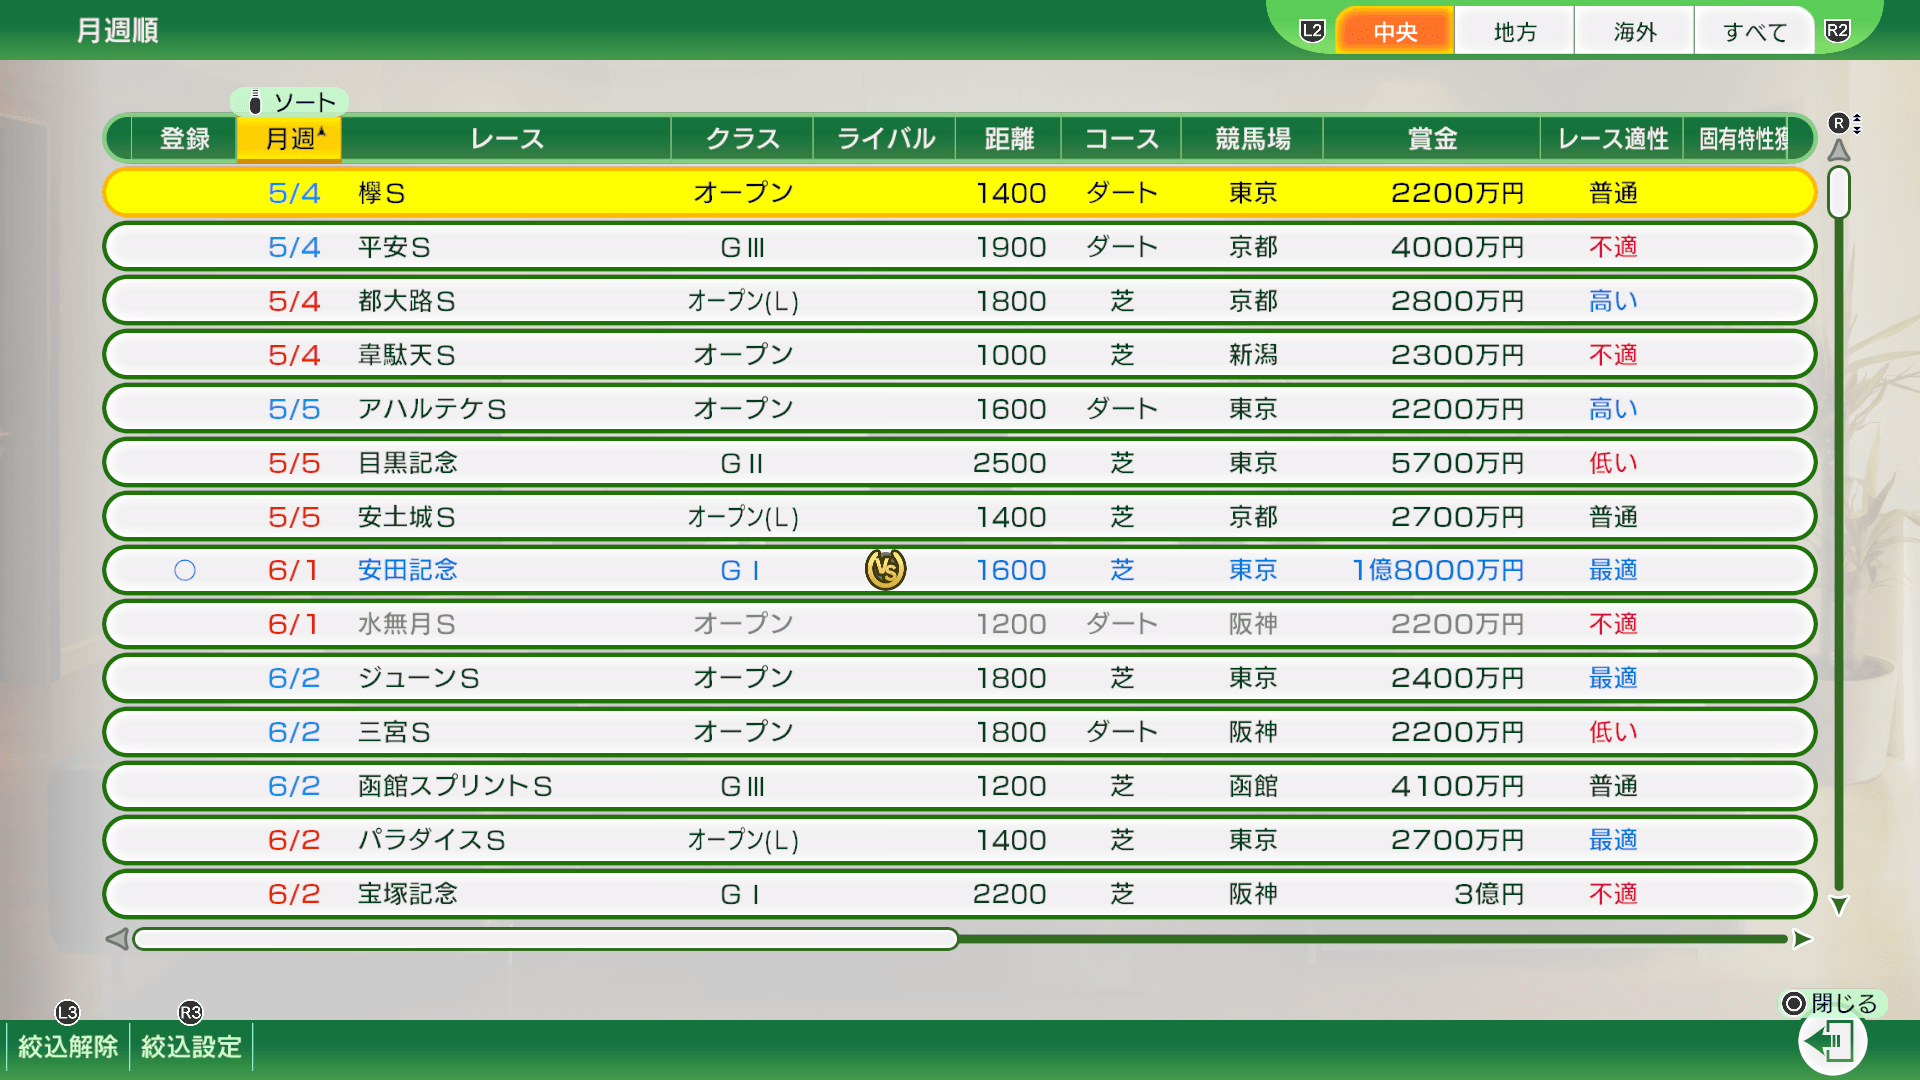This screenshot has height=1080, width=1920.
Task: Click the L2 shoulder button icon
Action: (x=1312, y=31)
